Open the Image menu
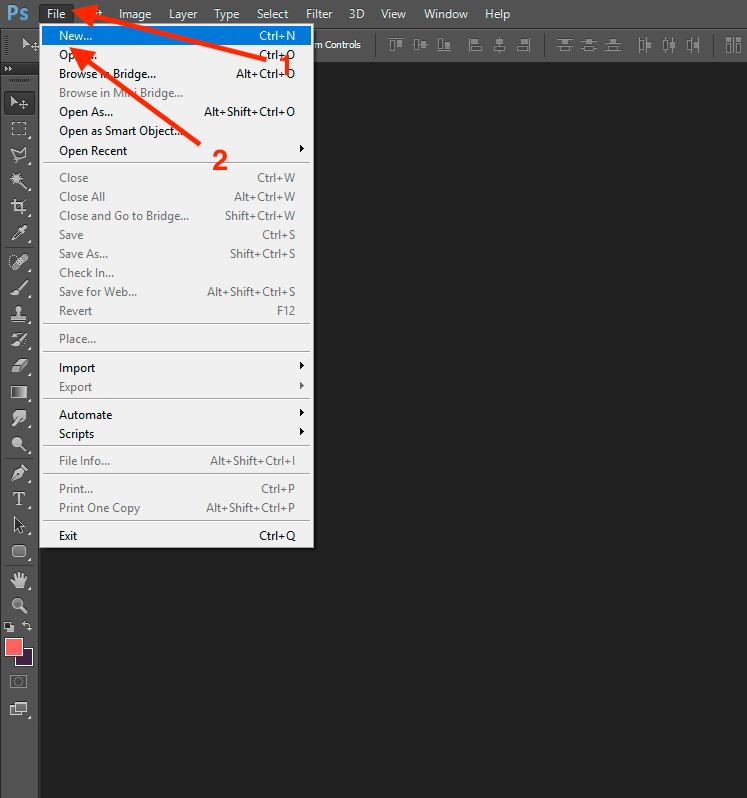The width and height of the screenshot is (747, 798). pyautogui.click(x=135, y=14)
